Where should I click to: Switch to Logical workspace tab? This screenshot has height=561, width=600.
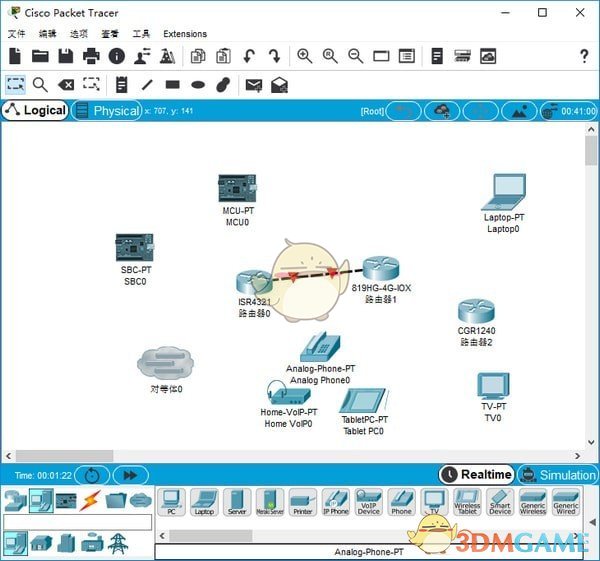click(x=35, y=111)
